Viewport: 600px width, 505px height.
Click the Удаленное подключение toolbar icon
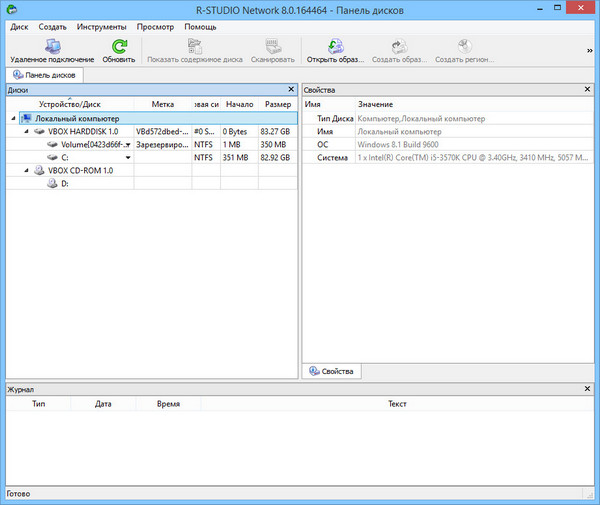[x=51, y=46]
